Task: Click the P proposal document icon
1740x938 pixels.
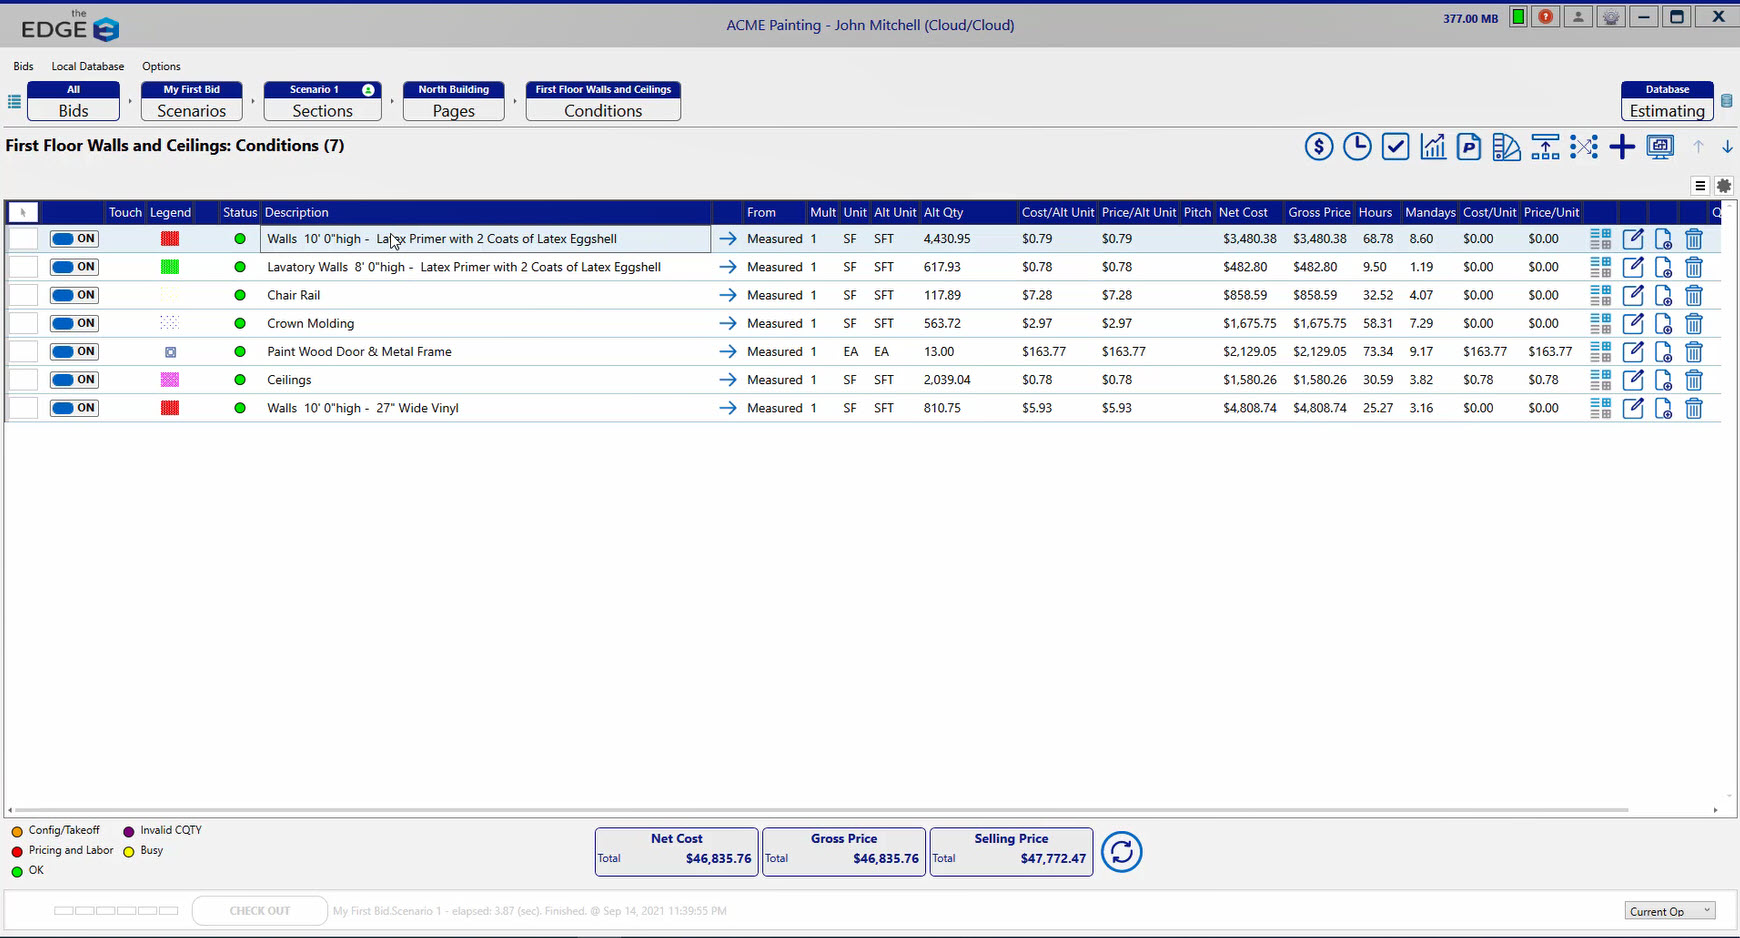Action: (x=1468, y=146)
